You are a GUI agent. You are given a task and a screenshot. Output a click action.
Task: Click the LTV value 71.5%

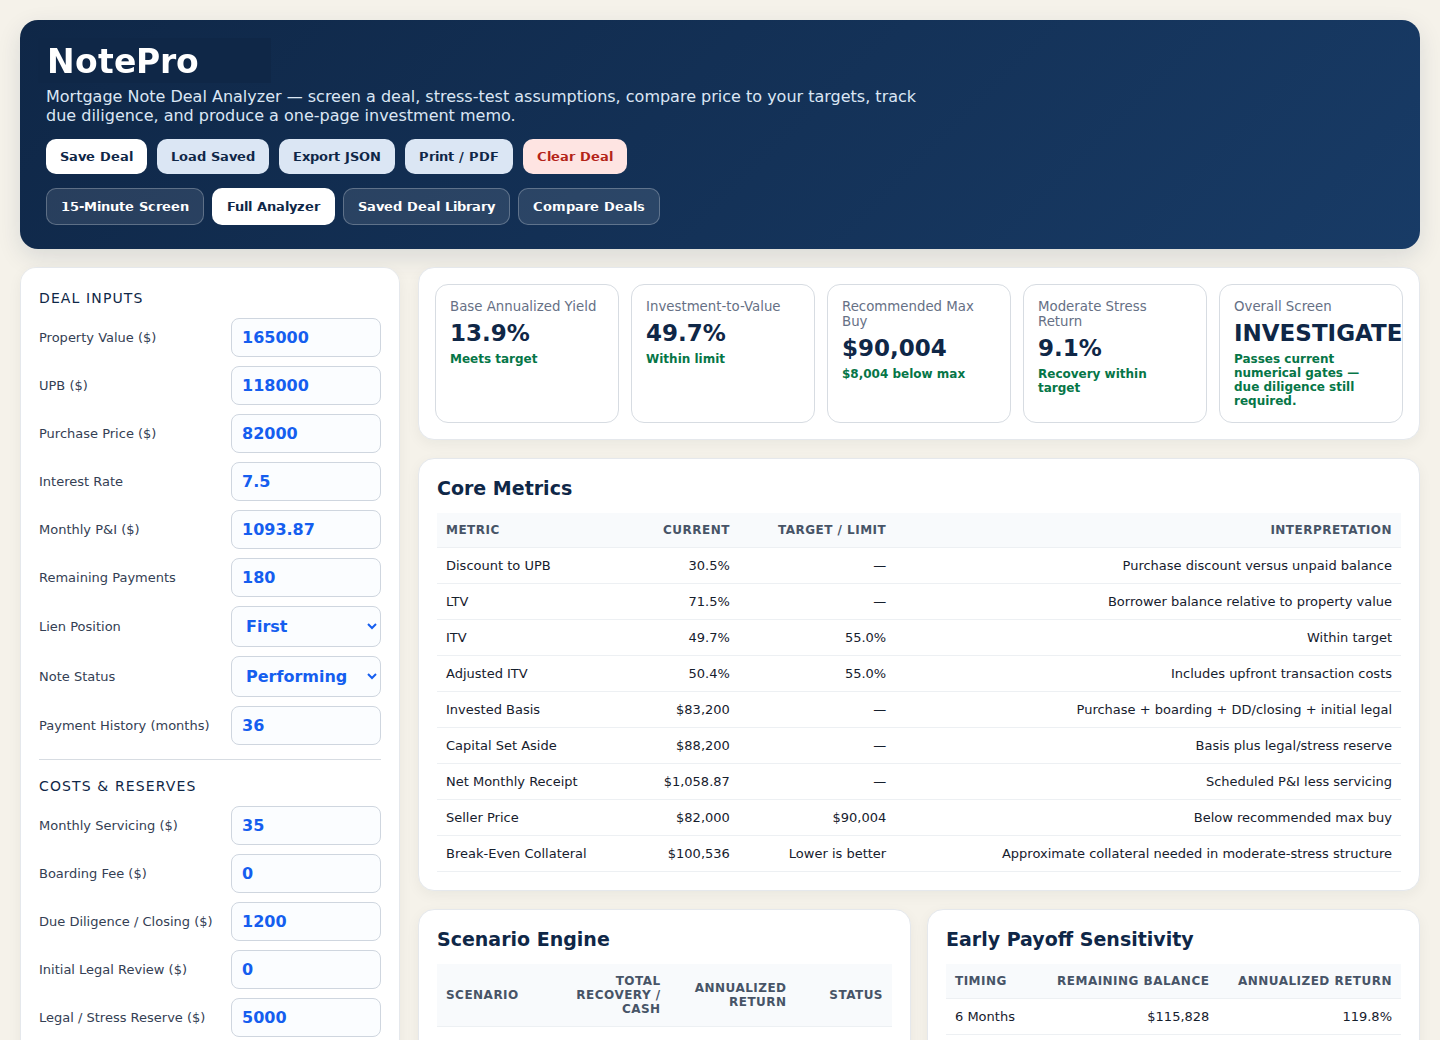(x=709, y=602)
